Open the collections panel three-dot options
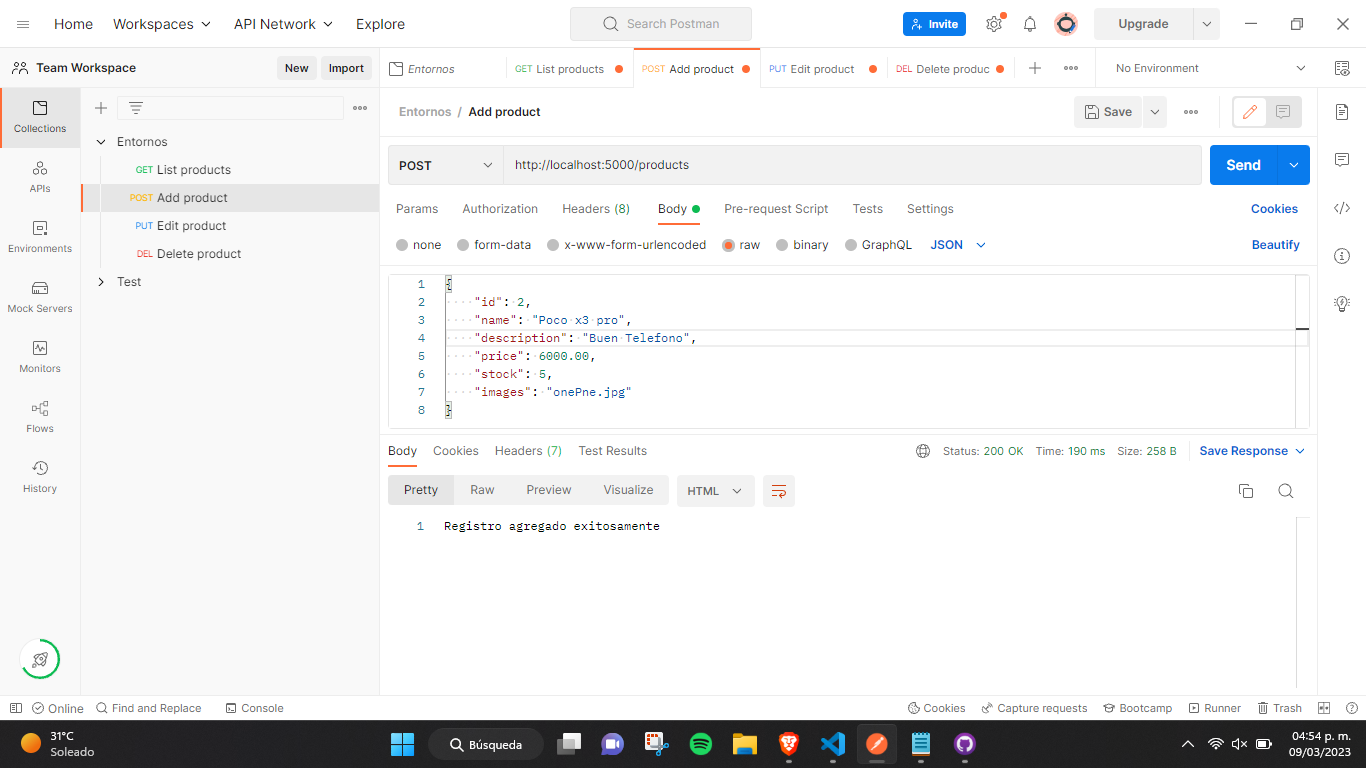 click(x=360, y=108)
